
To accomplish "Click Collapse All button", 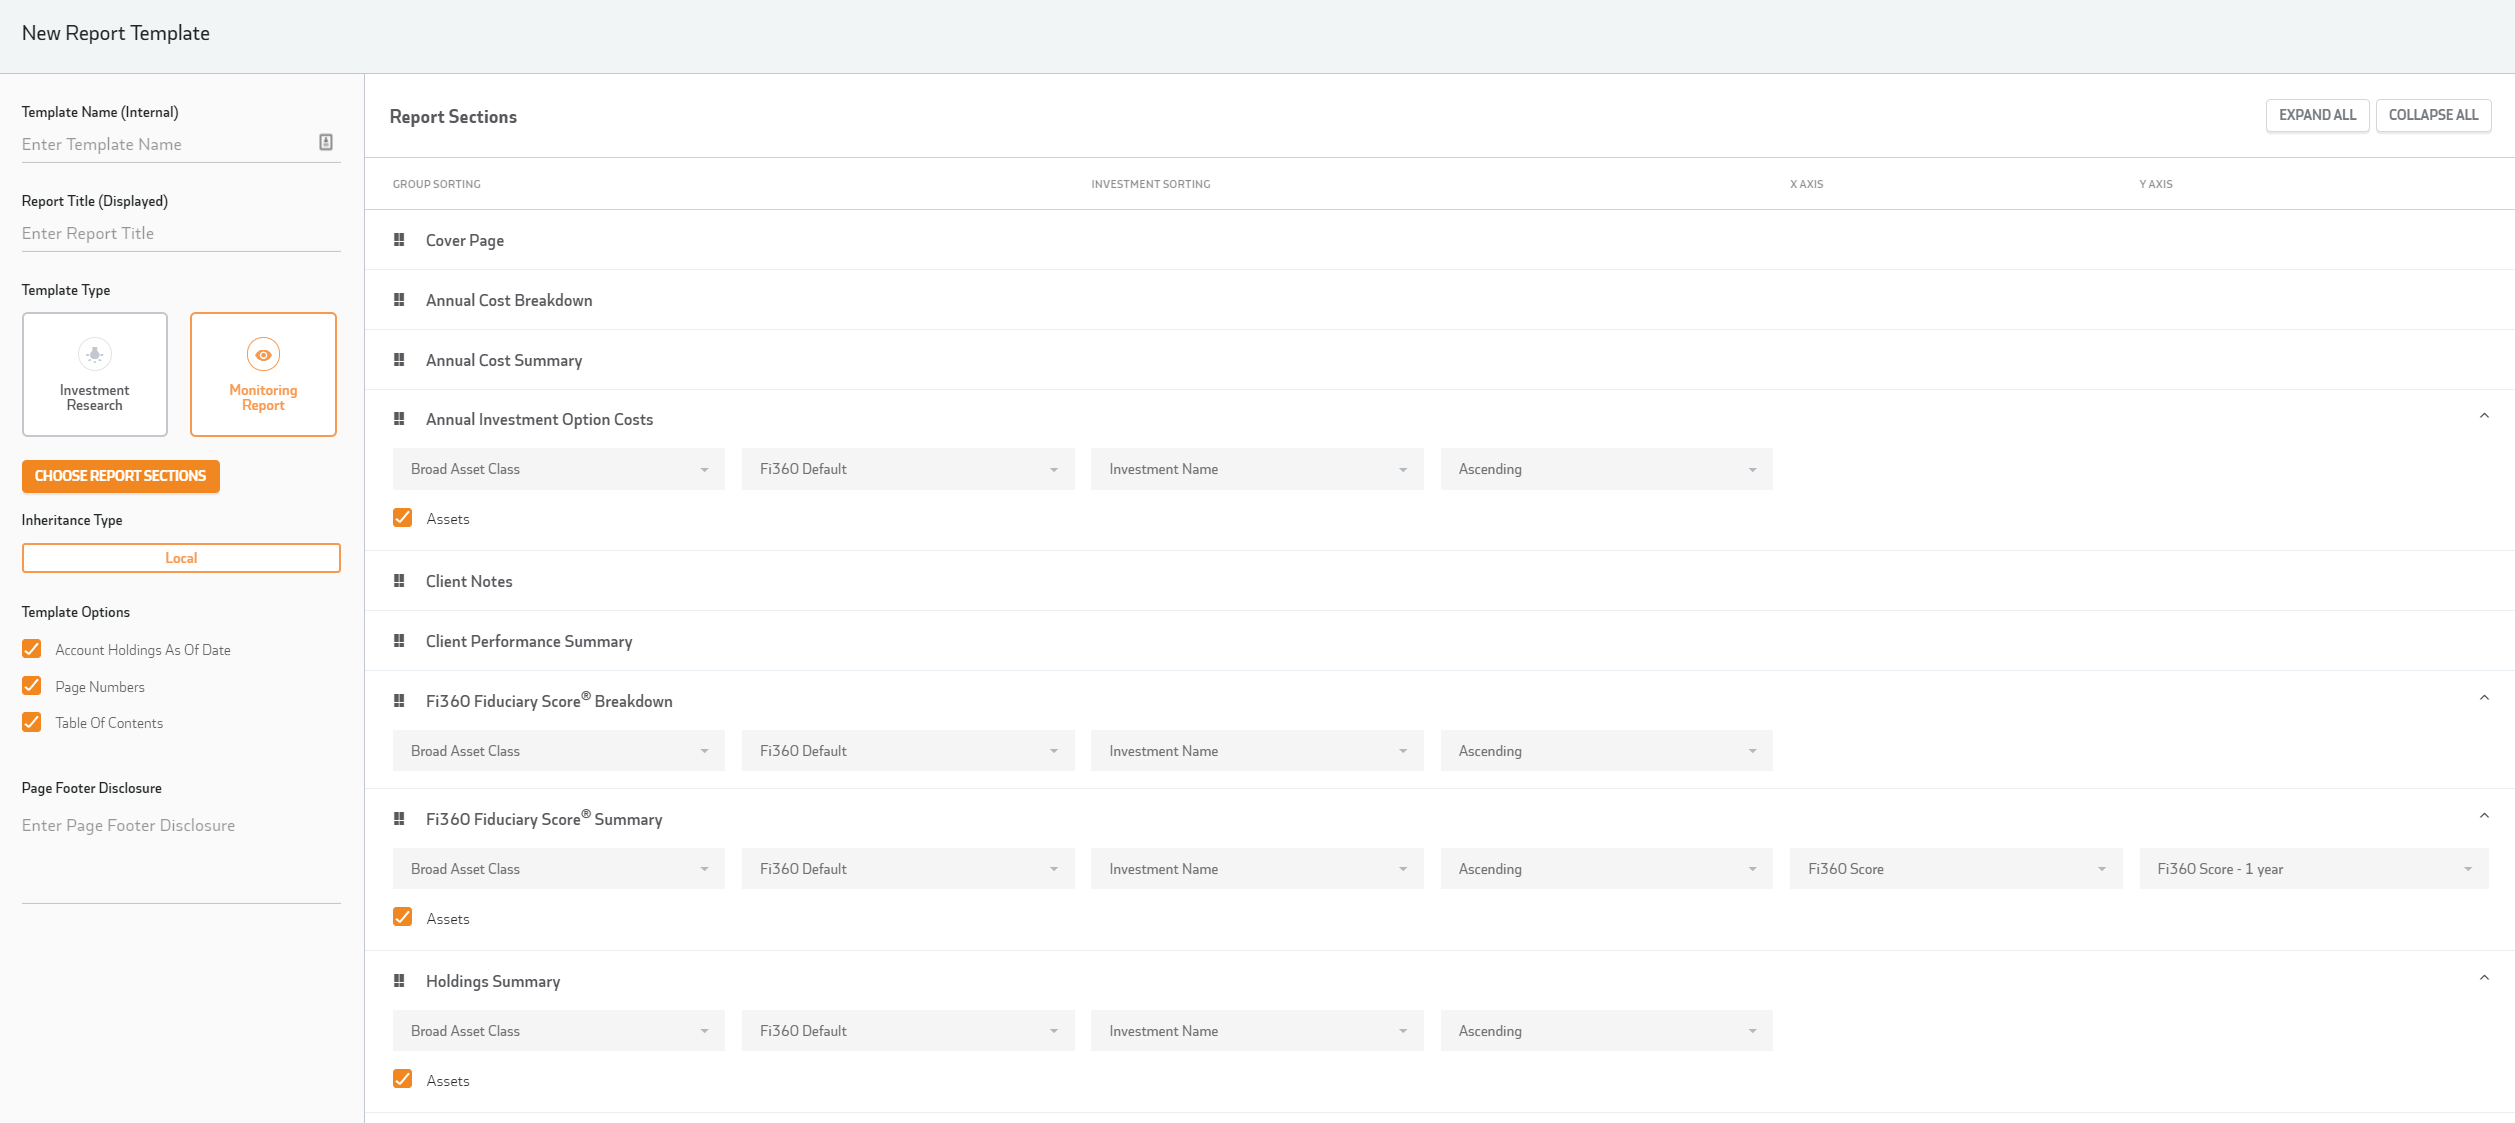I will click(x=2433, y=115).
